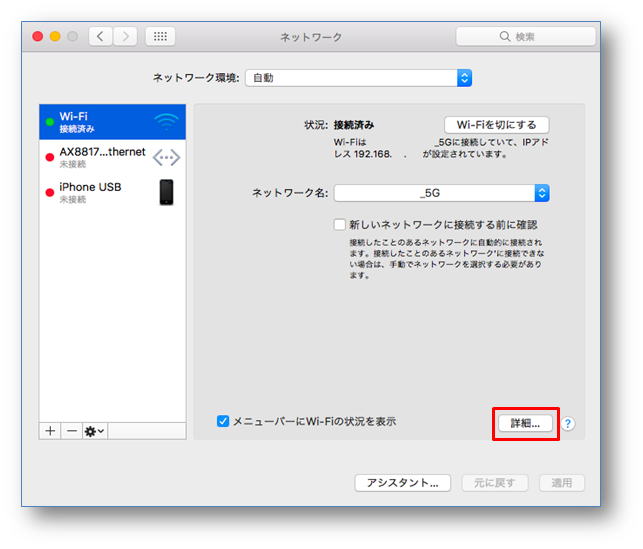Click 元に戻す revert button

(x=495, y=483)
